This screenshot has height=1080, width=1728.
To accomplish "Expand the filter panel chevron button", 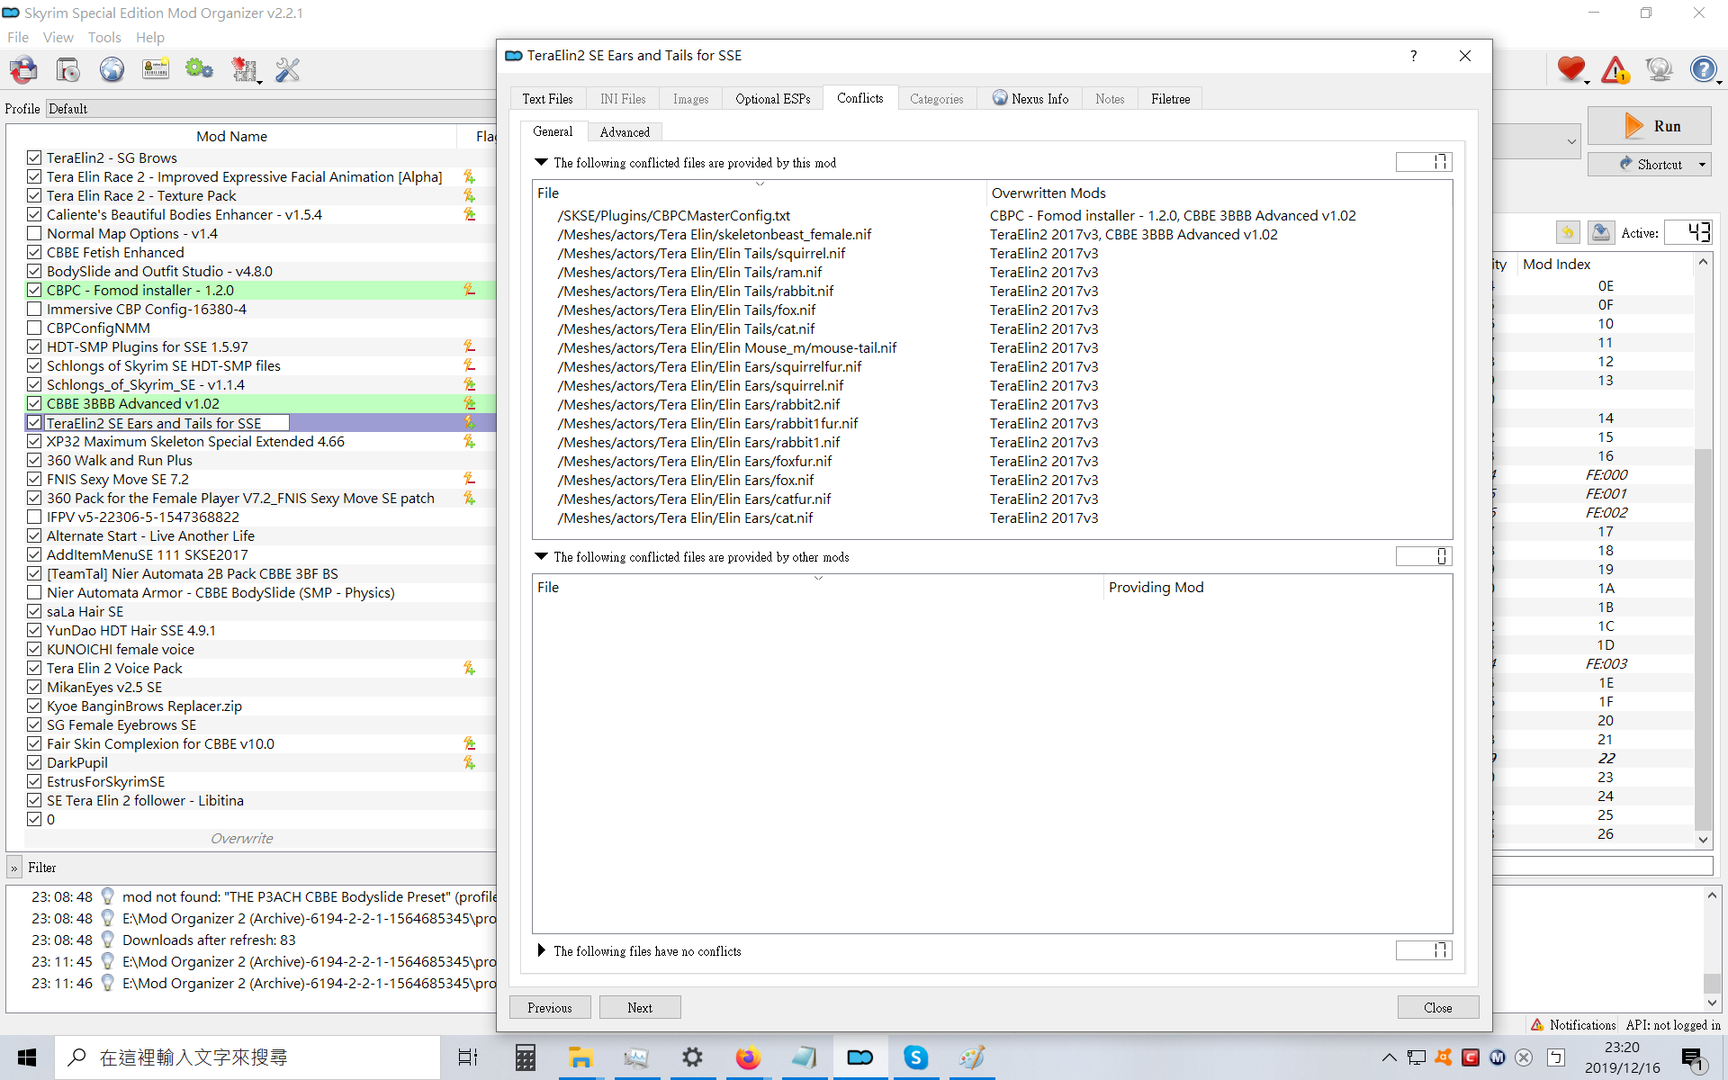I will coord(14,868).
